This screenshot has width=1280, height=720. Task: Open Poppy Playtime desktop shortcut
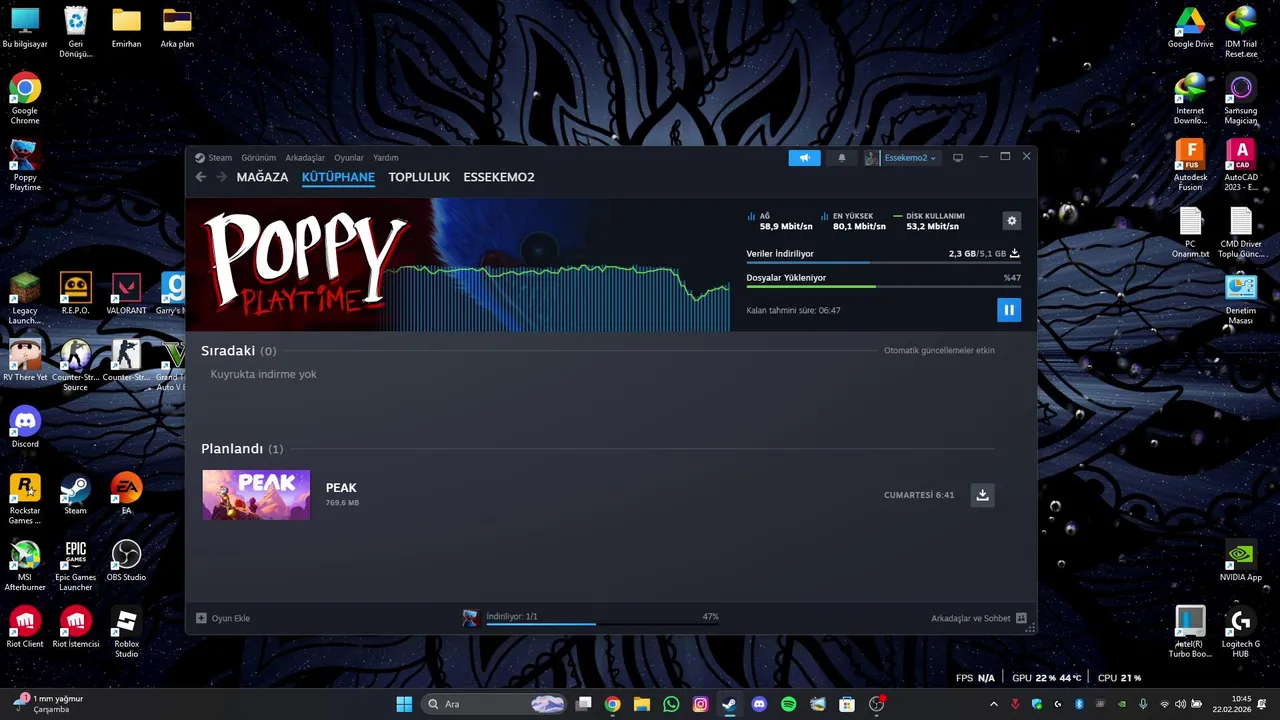pos(25,165)
